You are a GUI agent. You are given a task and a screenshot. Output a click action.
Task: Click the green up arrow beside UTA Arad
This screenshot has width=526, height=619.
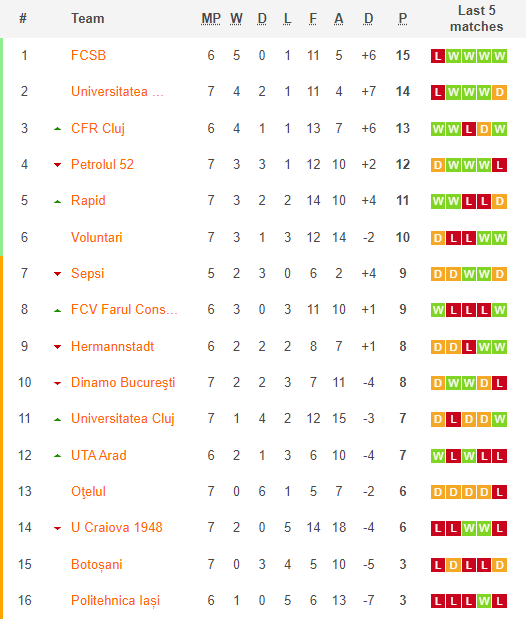tap(58, 456)
